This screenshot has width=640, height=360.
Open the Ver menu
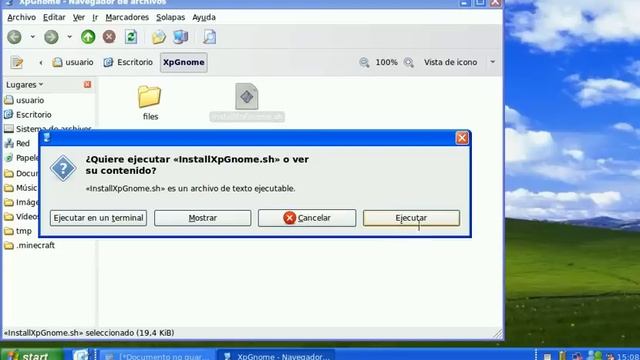(x=79, y=17)
